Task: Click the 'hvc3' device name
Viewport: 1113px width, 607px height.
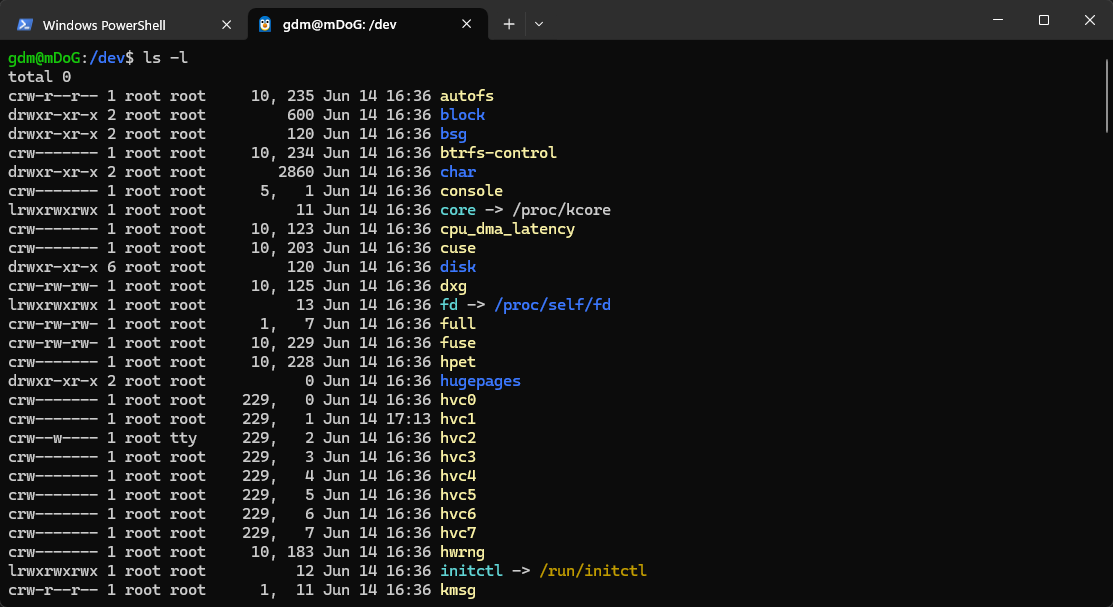Action: point(458,457)
